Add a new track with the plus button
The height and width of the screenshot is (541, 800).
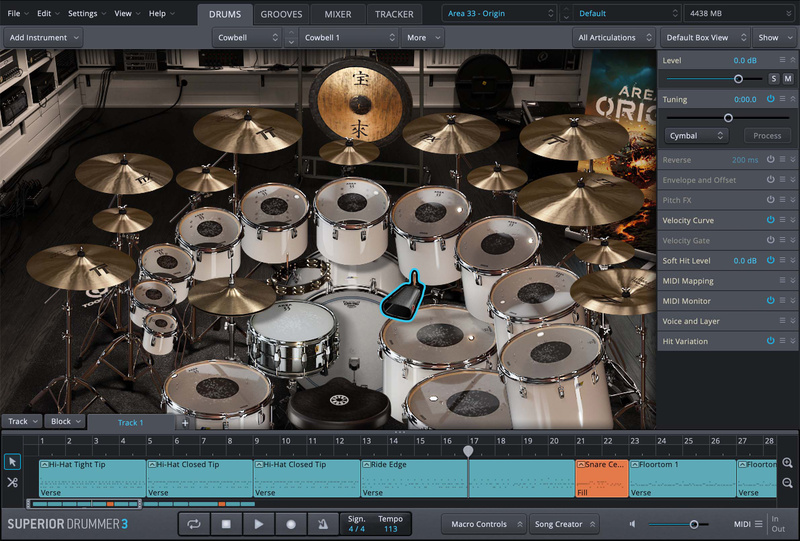[185, 423]
